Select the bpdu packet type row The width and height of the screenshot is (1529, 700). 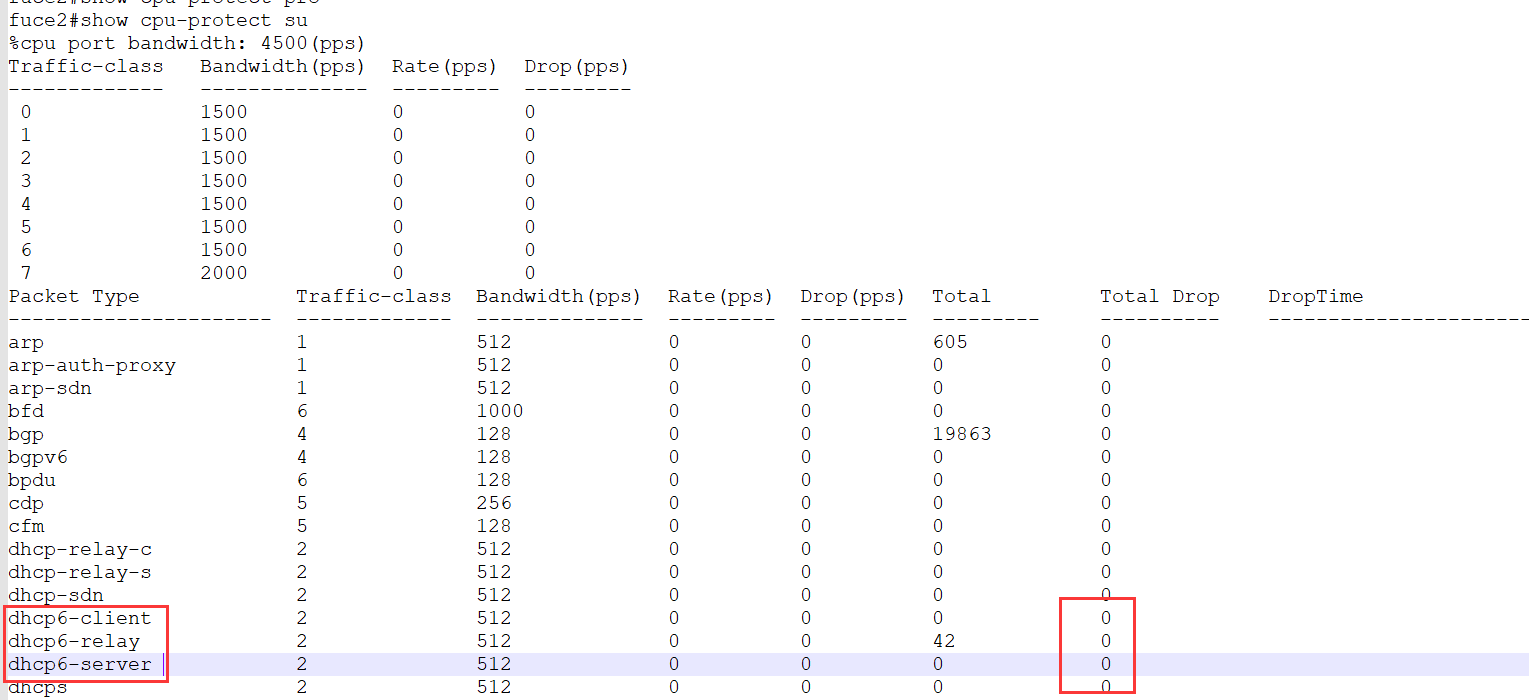[x=27, y=479]
